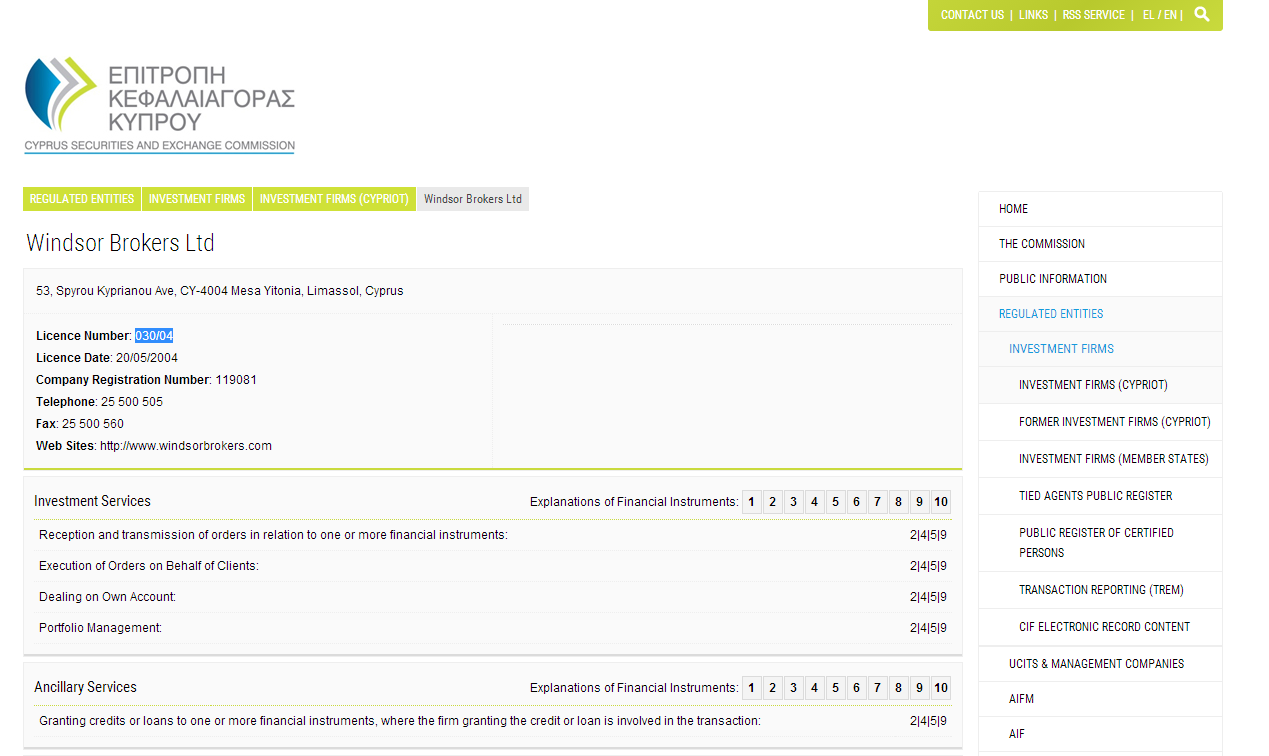Open instrument explanation 1 in Investment Services
This screenshot has height=756, width=1269.
[x=752, y=502]
